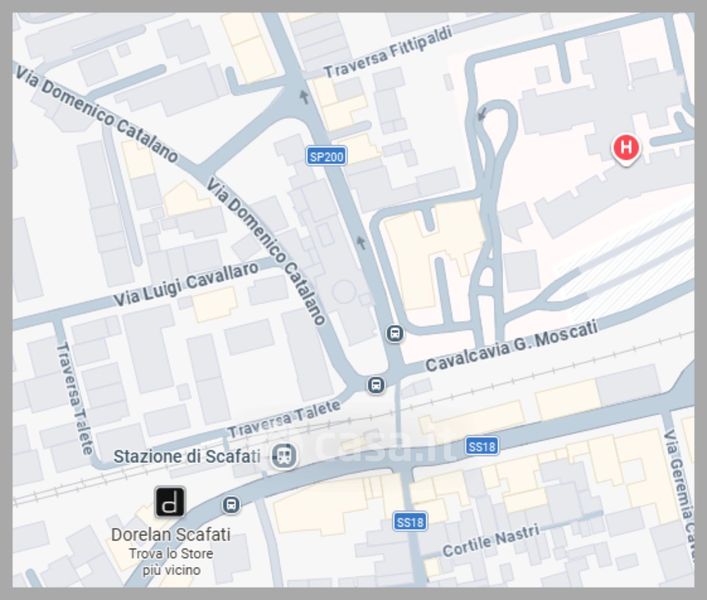Click bus stop icon at Cavalcavia junction
Image resolution: width=707 pixels, height=600 pixels.
click(x=376, y=385)
